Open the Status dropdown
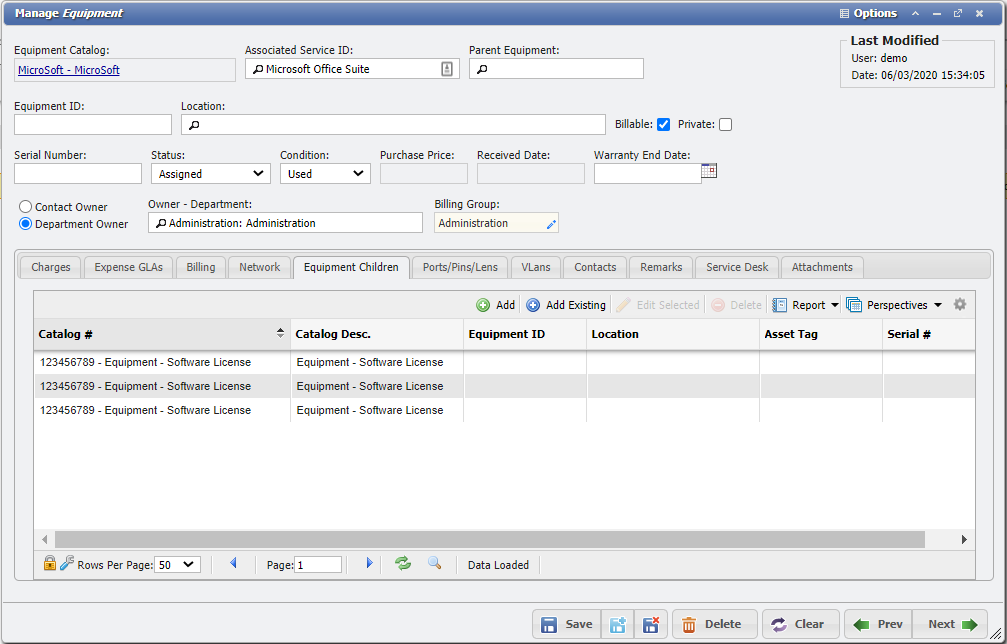This screenshot has height=644, width=1007. tap(210, 174)
